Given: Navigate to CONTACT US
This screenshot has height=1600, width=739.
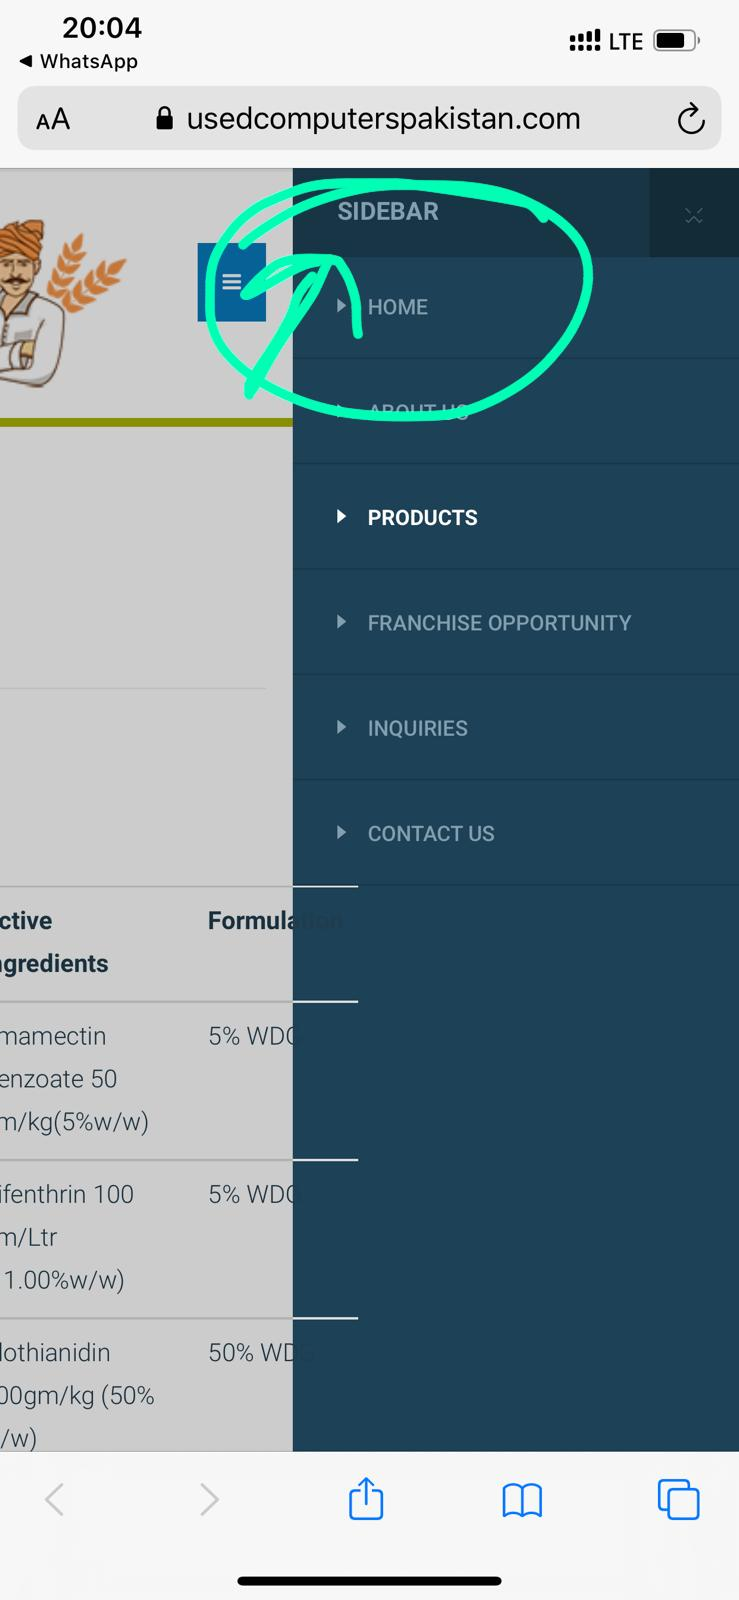Looking at the screenshot, I should click(431, 834).
